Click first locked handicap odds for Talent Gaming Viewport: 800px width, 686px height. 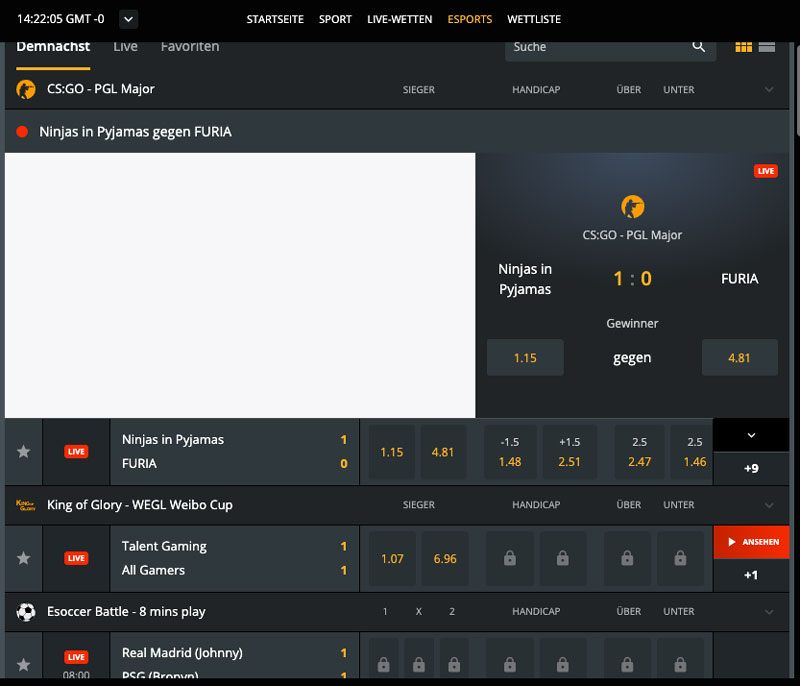point(510,558)
